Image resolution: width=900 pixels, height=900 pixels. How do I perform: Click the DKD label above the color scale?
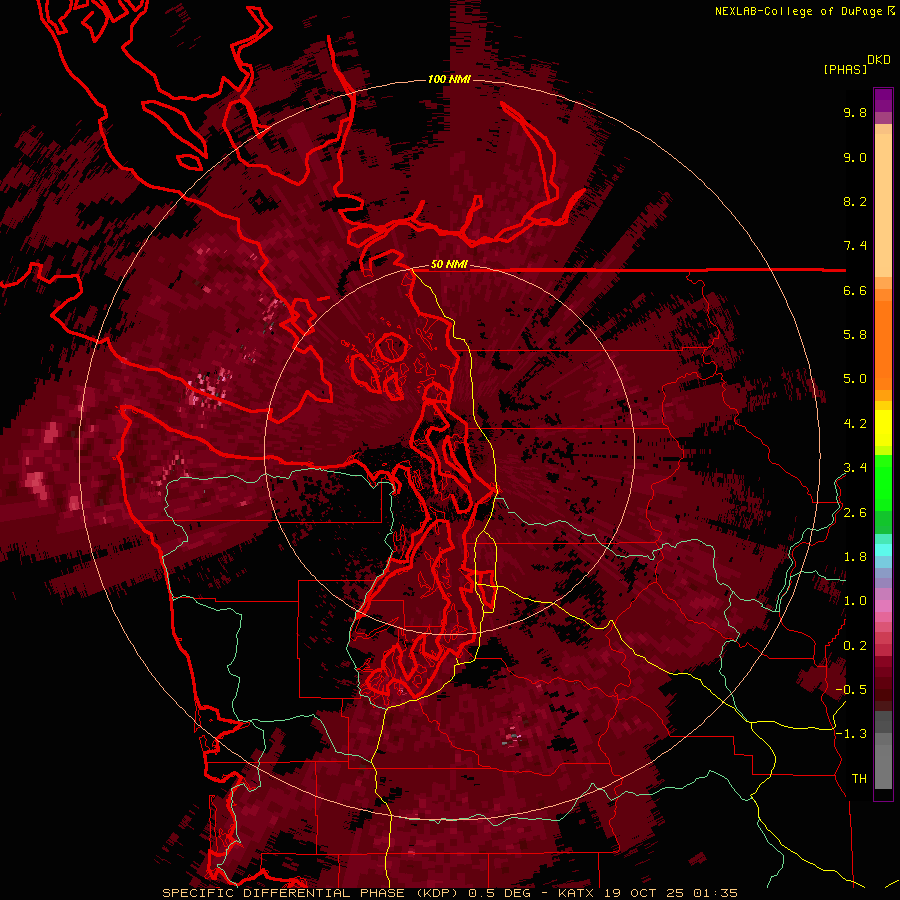[x=879, y=60]
